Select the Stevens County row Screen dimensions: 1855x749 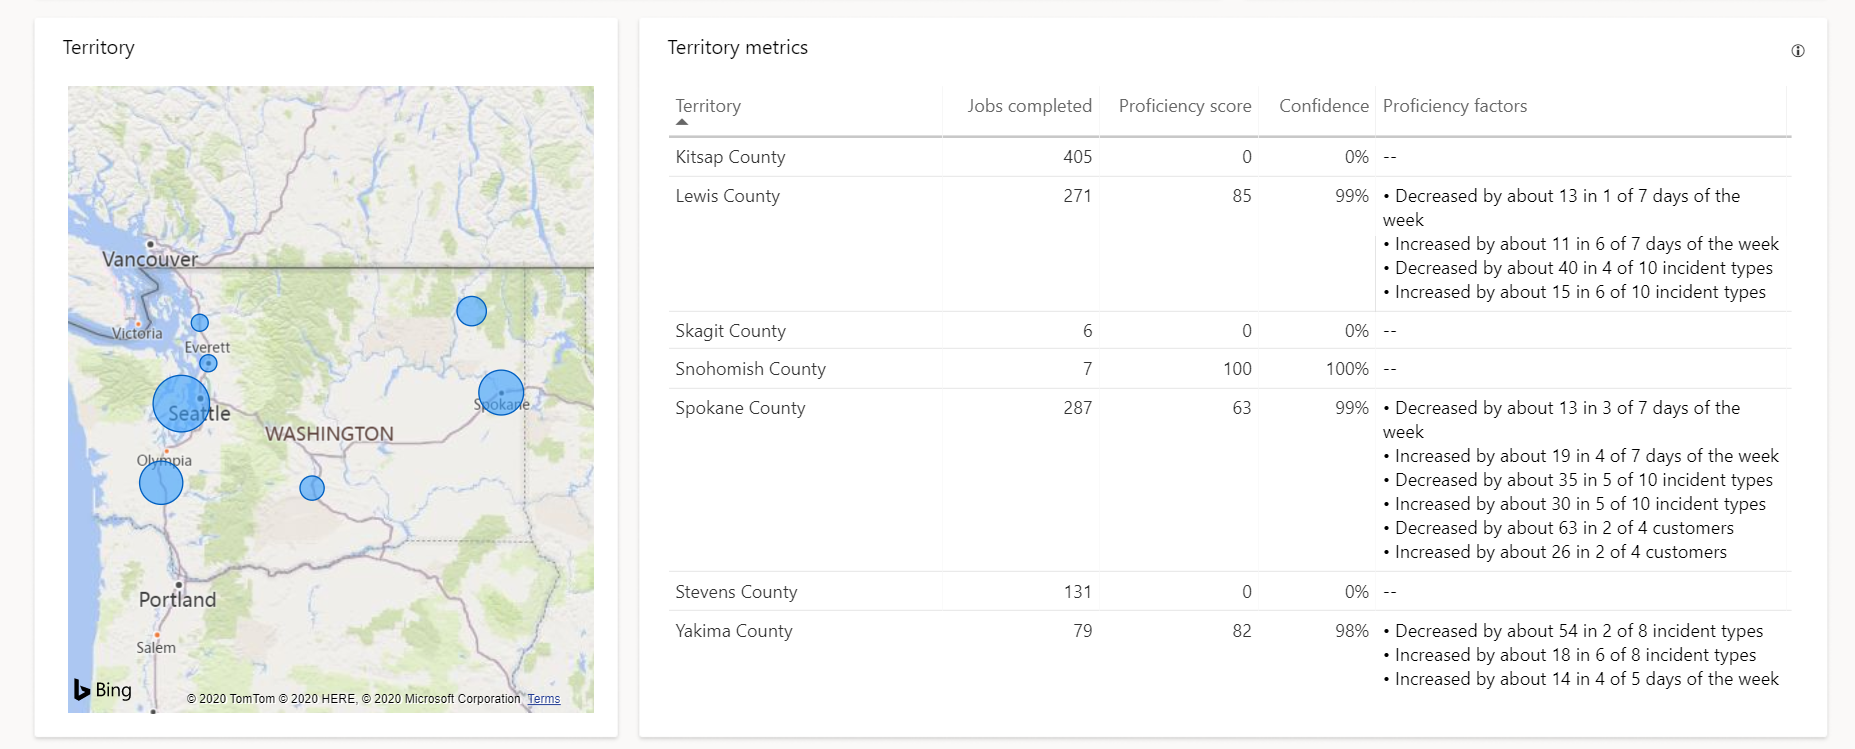coord(1229,592)
